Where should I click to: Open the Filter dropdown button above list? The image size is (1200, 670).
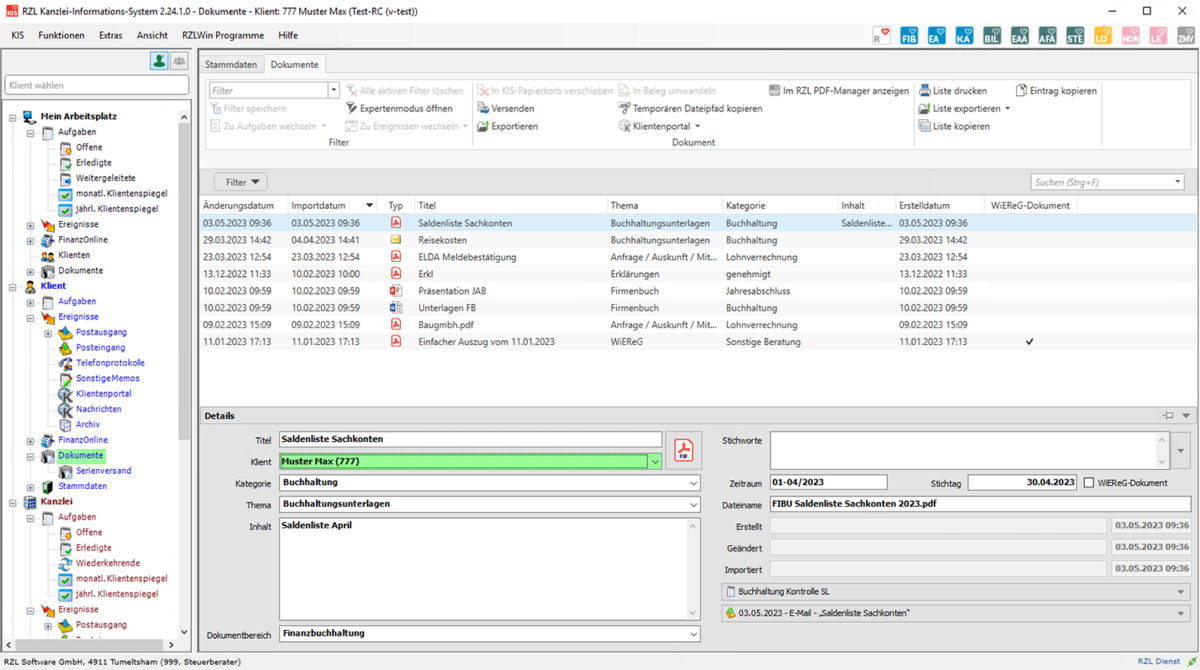(241, 182)
